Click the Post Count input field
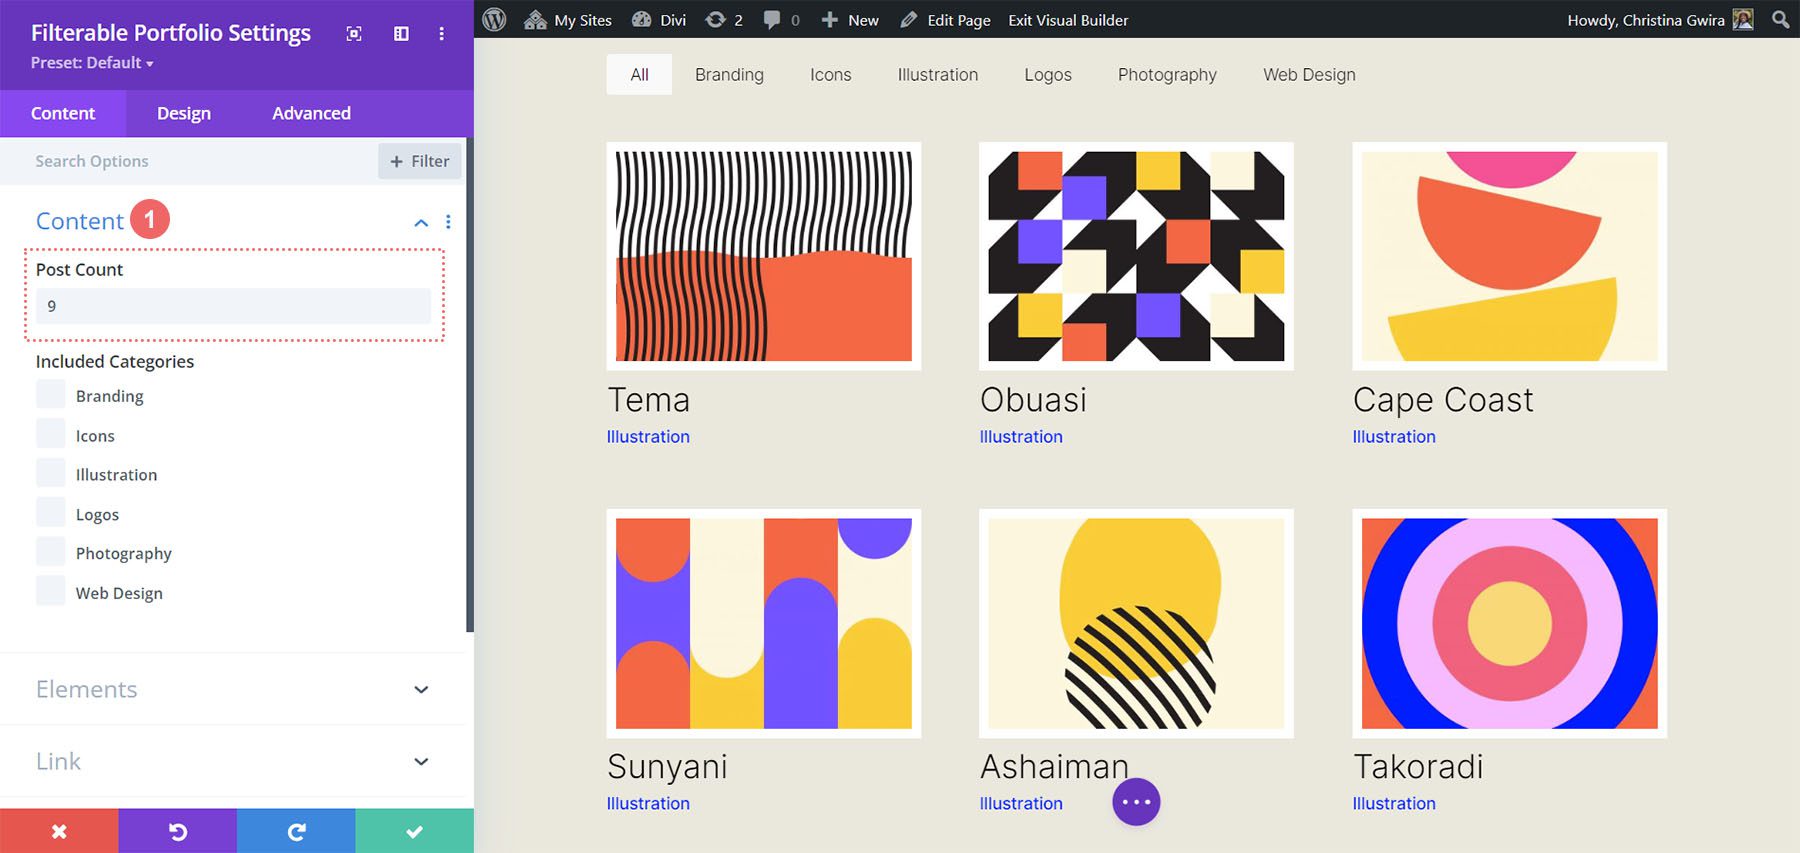 click(233, 306)
